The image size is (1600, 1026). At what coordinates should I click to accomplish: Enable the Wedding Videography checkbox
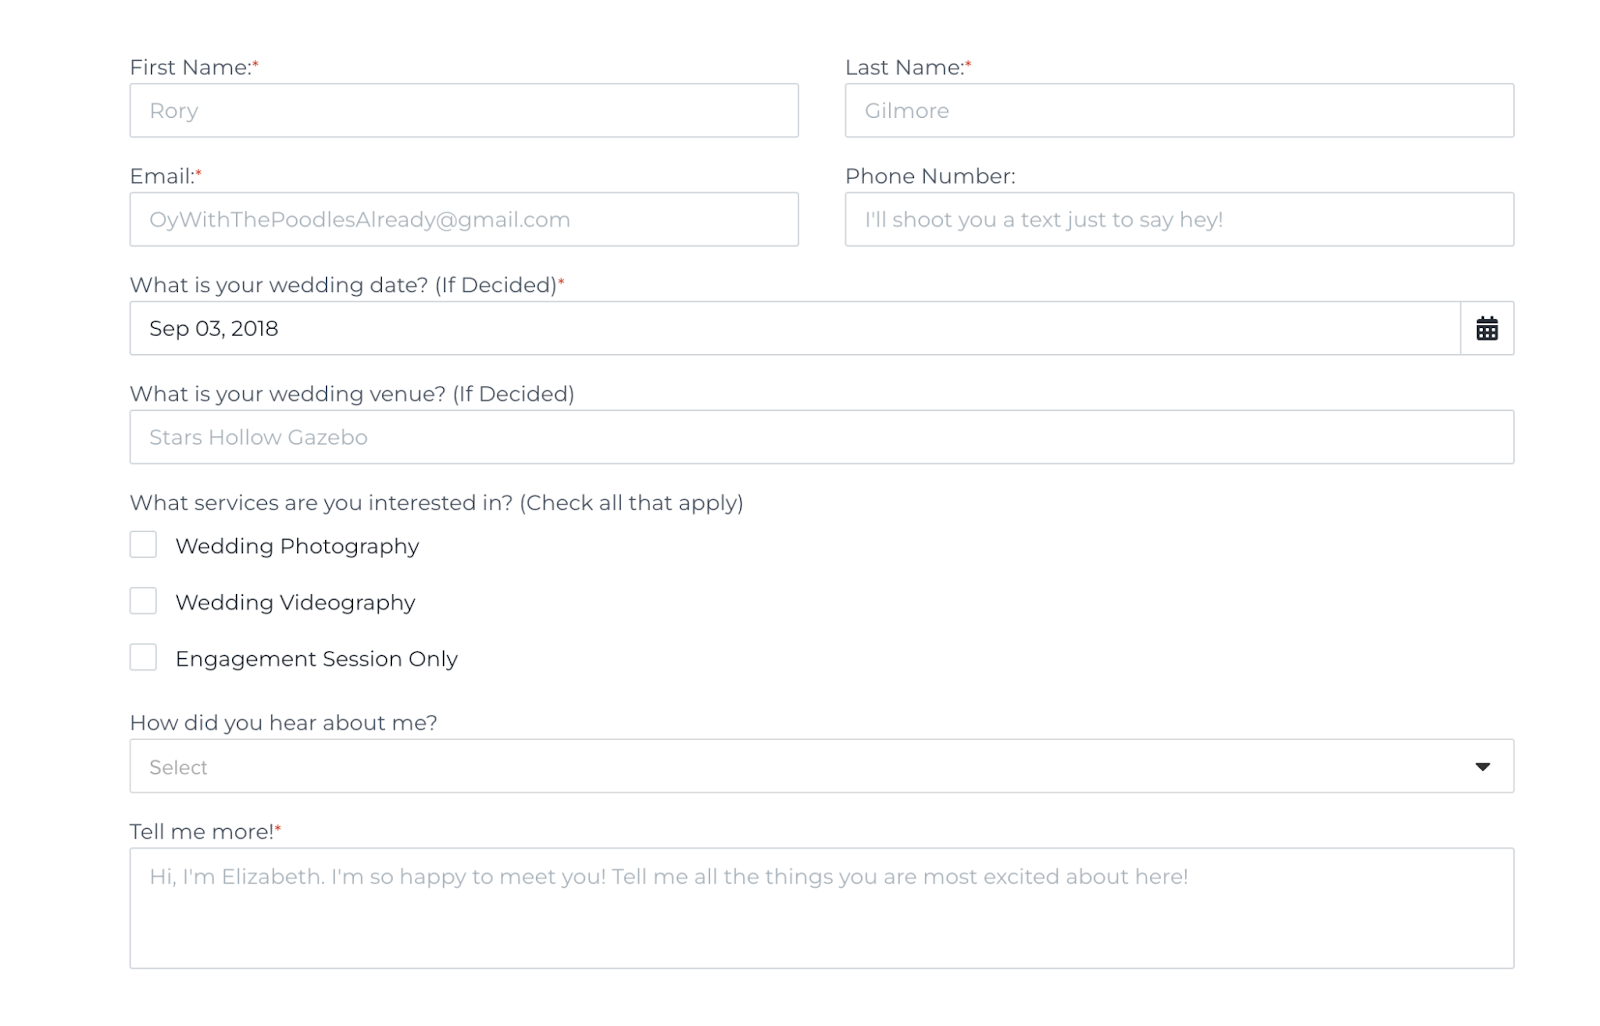[143, 600]
